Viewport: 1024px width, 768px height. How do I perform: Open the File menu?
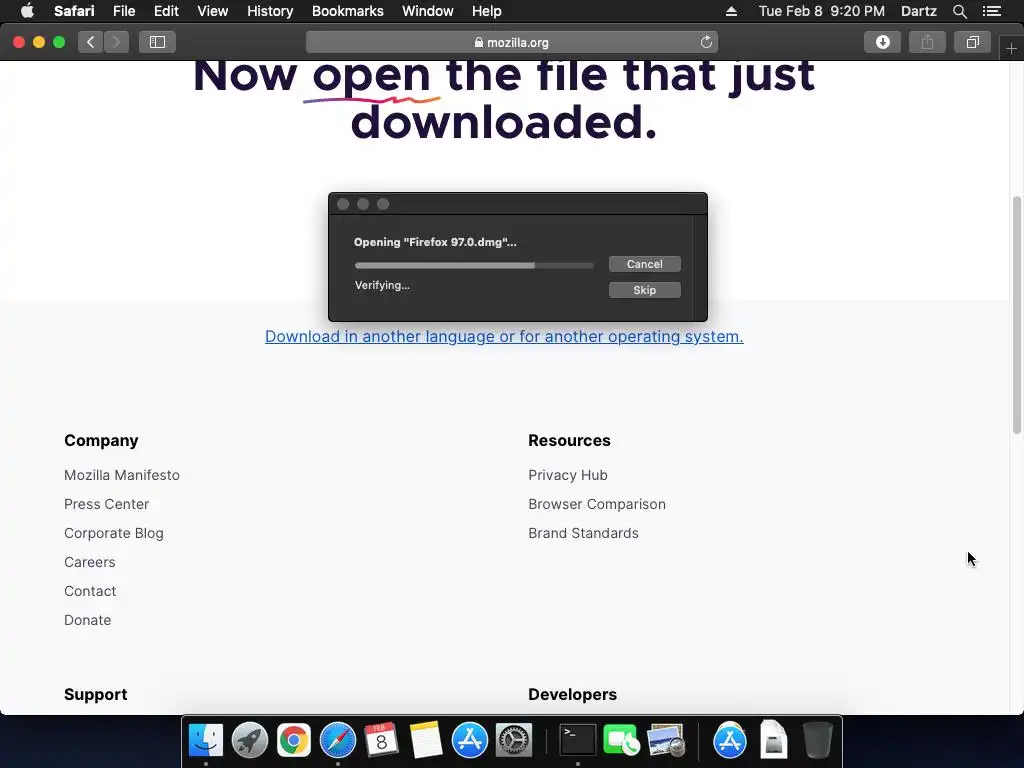(123, 11)
